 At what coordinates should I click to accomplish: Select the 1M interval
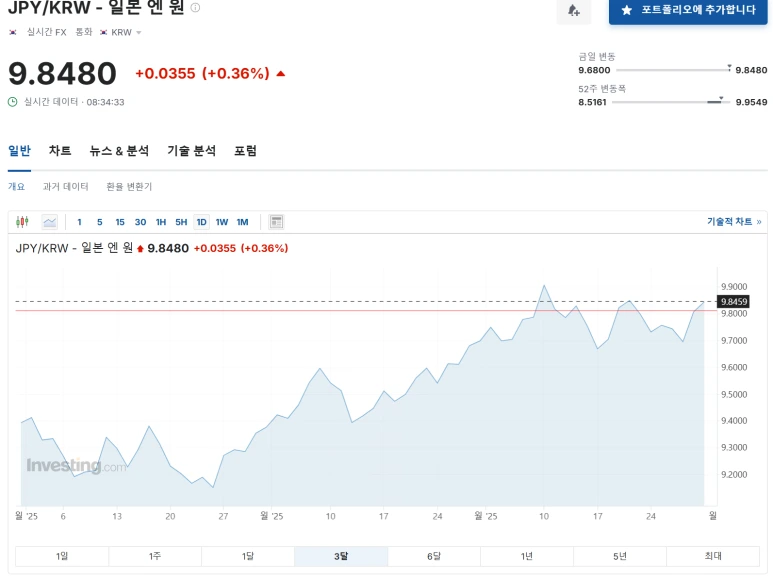(242, 222)
